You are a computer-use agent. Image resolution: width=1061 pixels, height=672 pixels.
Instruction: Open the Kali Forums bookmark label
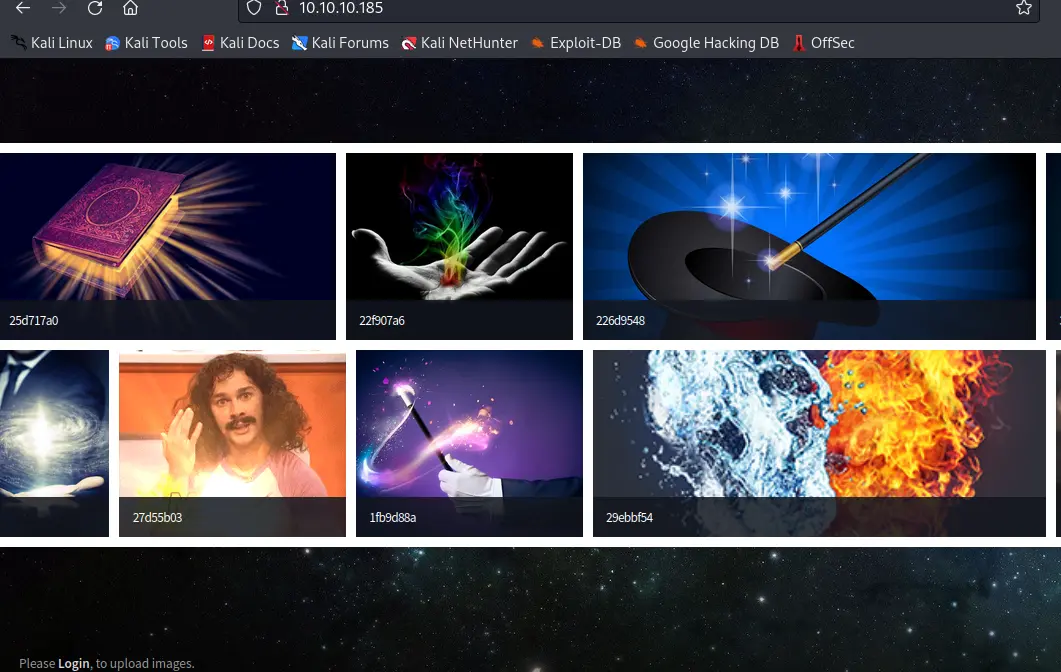[x=350, y=43]
